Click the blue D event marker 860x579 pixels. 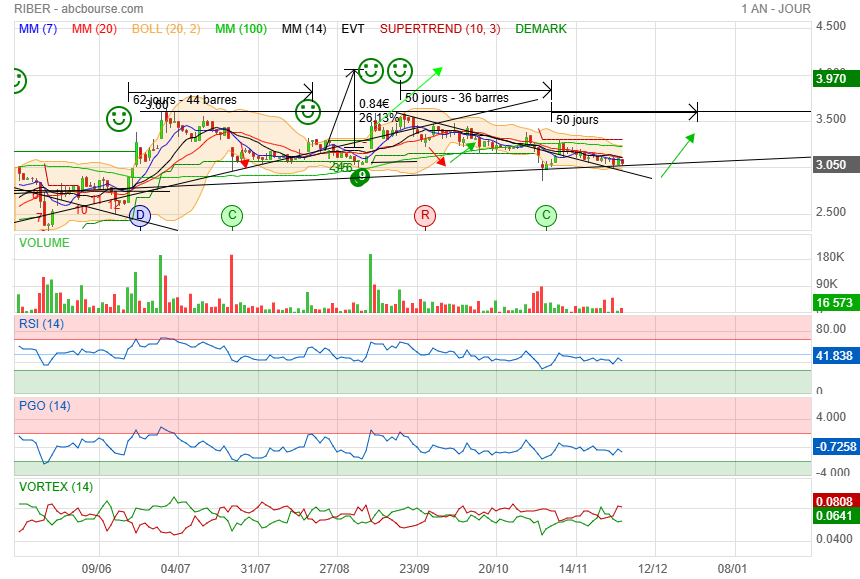pos(139,215)
